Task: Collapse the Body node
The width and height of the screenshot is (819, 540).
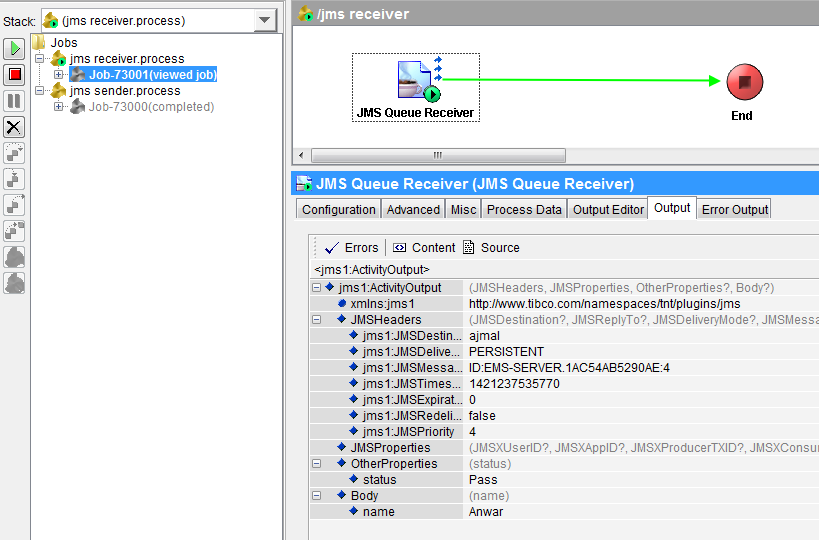Action: coord(316,495)
